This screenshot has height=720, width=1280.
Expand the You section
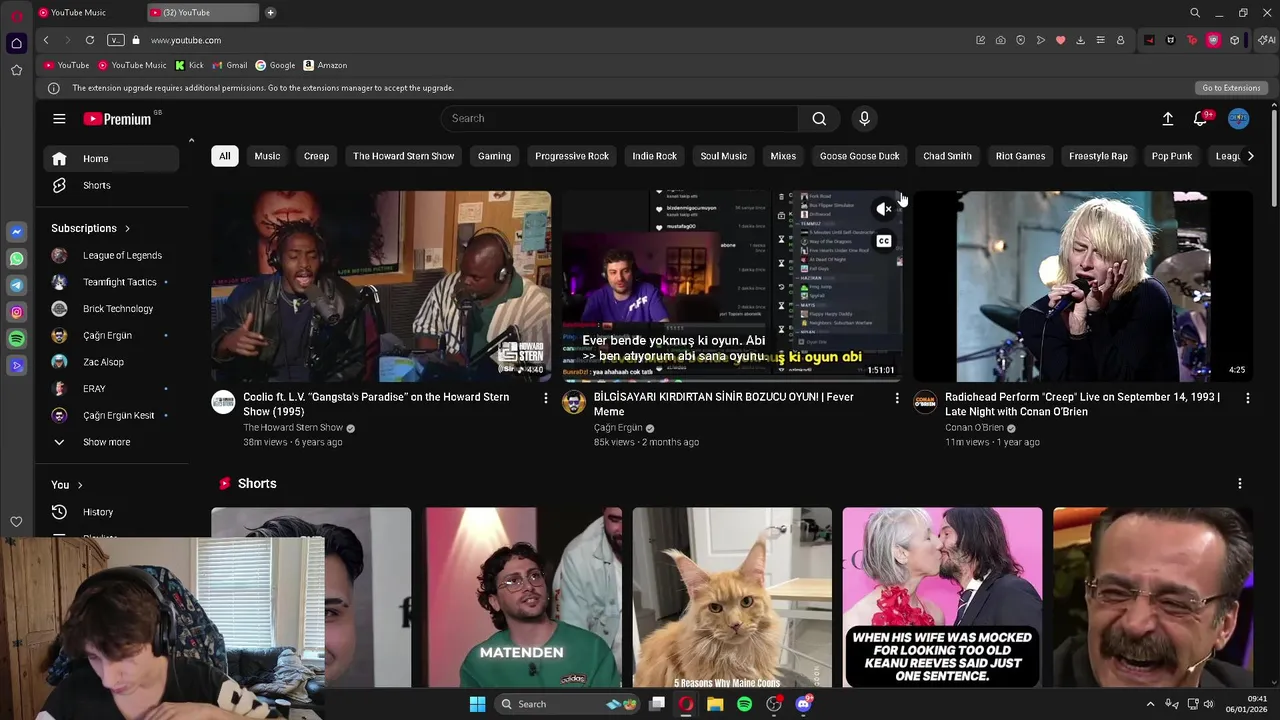click(67, 485)
